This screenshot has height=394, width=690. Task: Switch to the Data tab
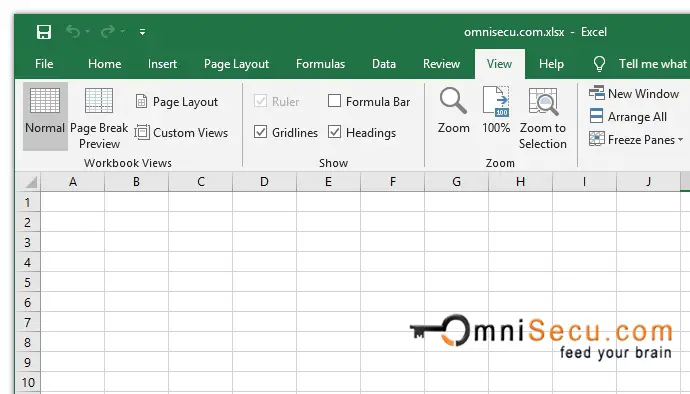click(x=384, y=64)
